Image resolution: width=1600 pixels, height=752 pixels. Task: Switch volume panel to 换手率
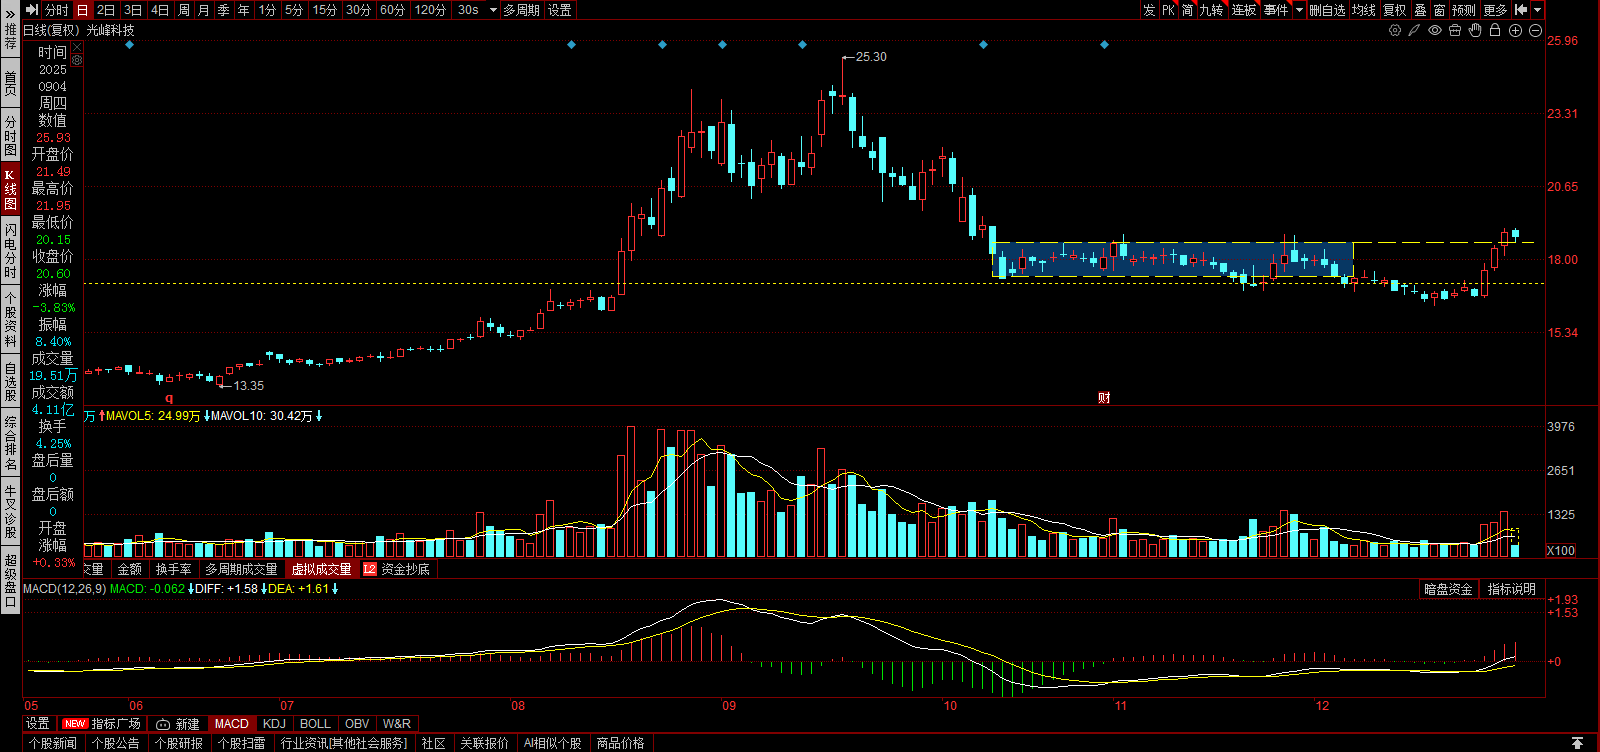[174, 569]
